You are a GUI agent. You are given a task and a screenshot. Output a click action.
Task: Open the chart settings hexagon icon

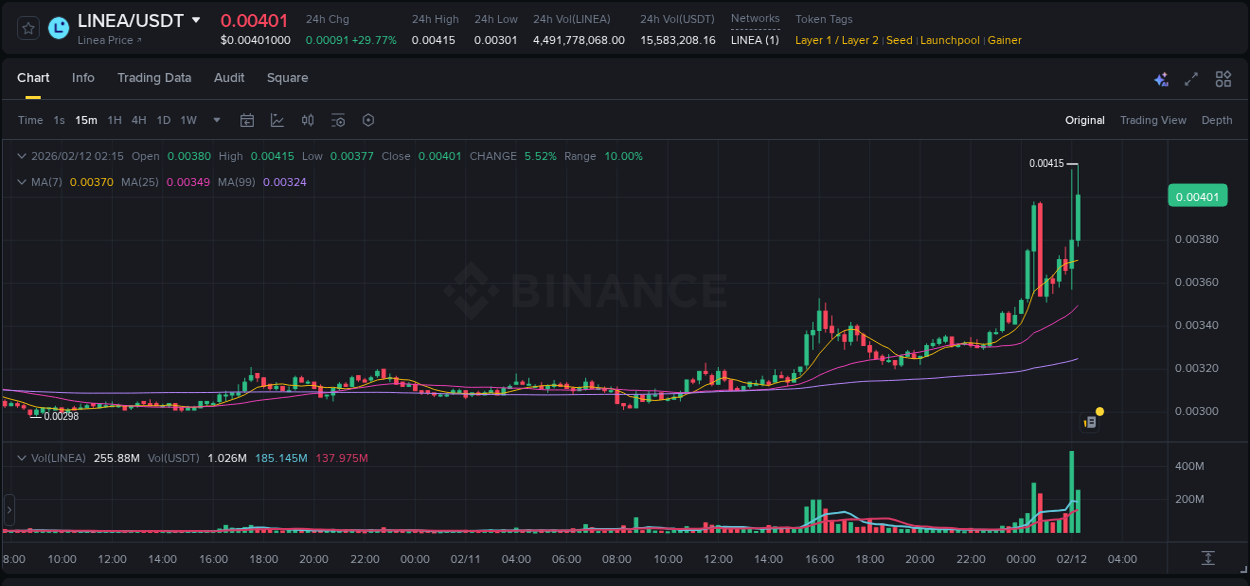pos(368,119)
